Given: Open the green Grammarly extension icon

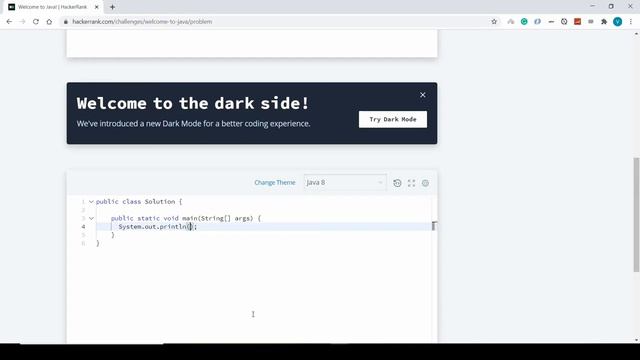Looking at the screenshot, I should pos(524,22).
